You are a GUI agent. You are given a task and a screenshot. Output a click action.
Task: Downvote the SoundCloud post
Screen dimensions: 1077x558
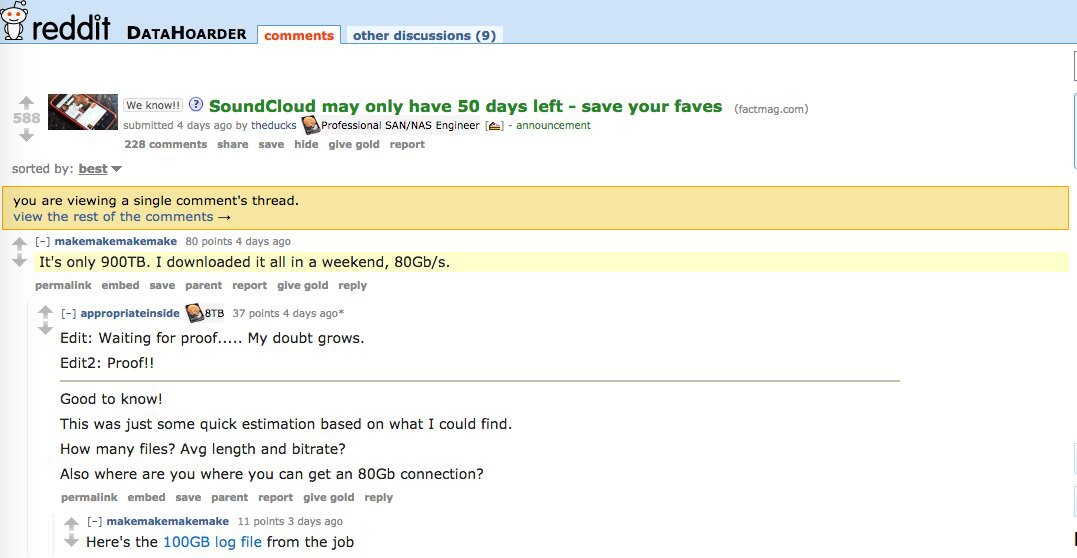[27, 135]
